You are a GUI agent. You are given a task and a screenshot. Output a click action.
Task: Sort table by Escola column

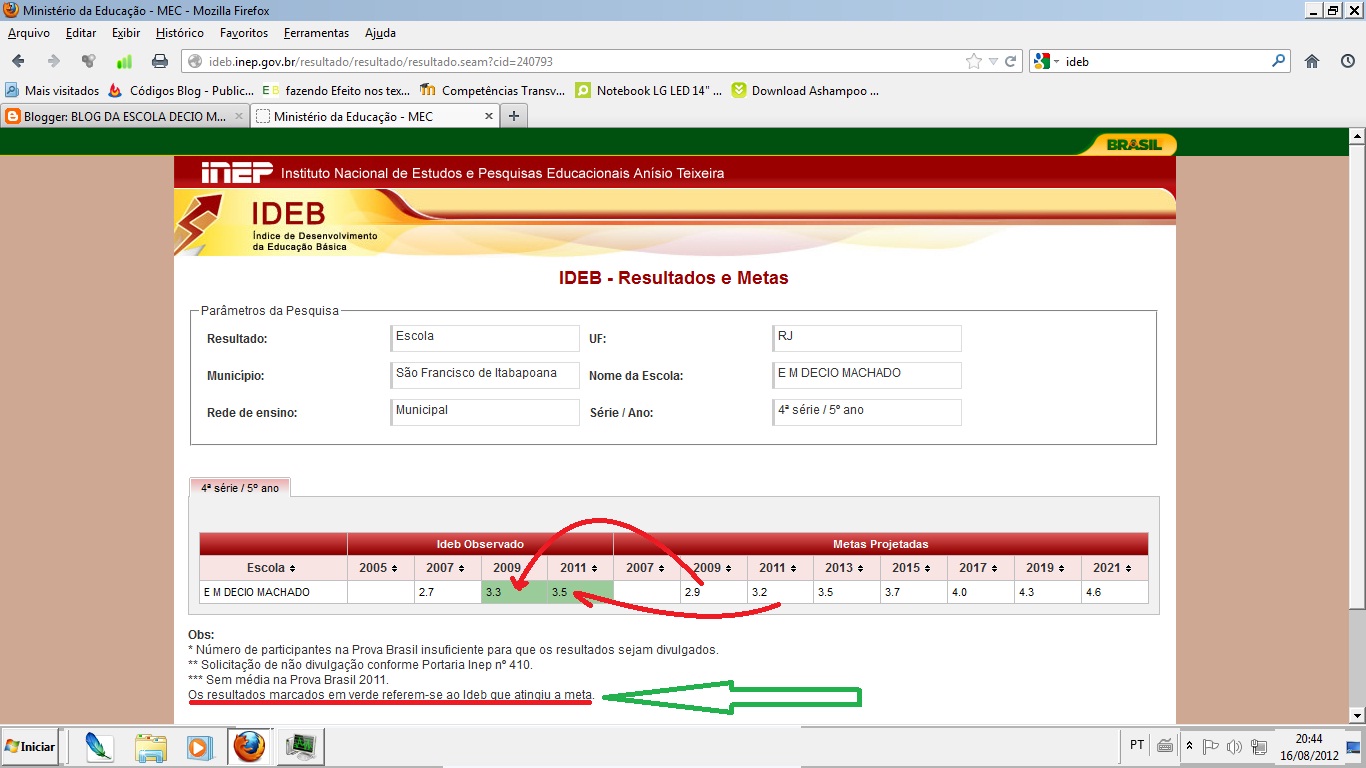point(273,568)
